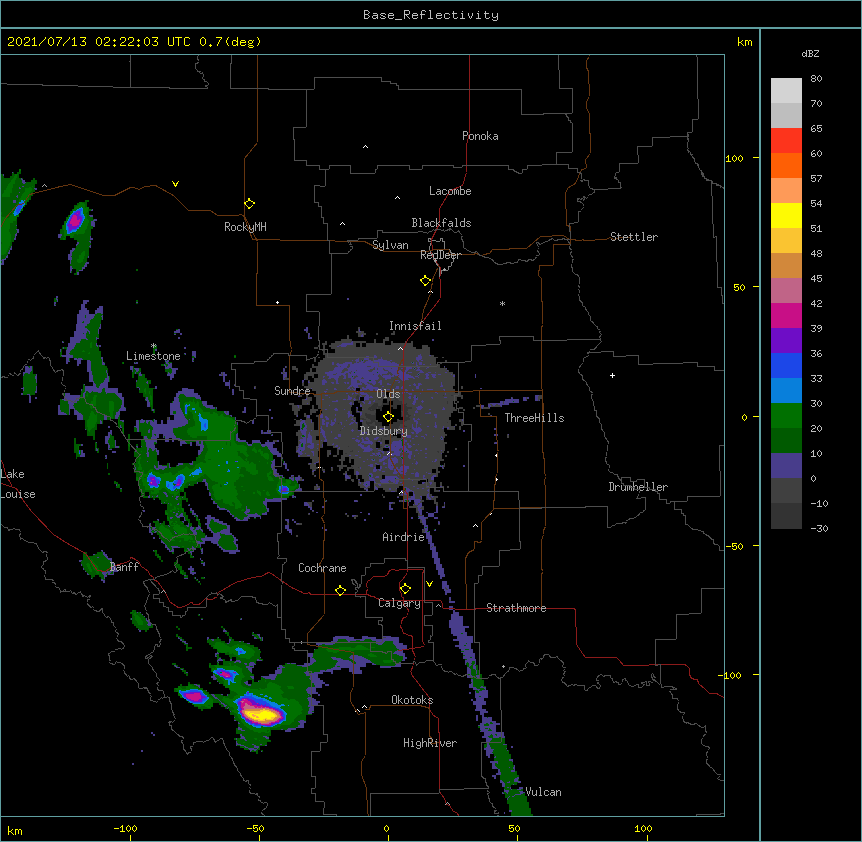Screen dimensions: 862x842
Task: Click the yellow marker below Cochrane
Action: coord(340,590)
